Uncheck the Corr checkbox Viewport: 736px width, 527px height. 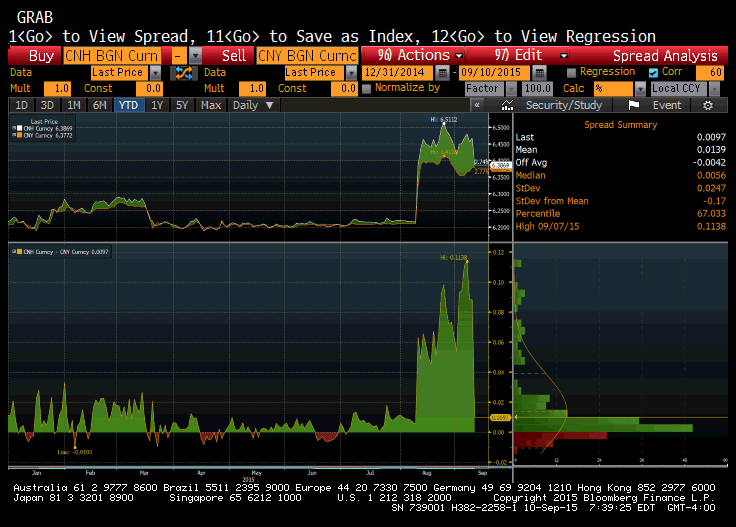coord(653,73)
